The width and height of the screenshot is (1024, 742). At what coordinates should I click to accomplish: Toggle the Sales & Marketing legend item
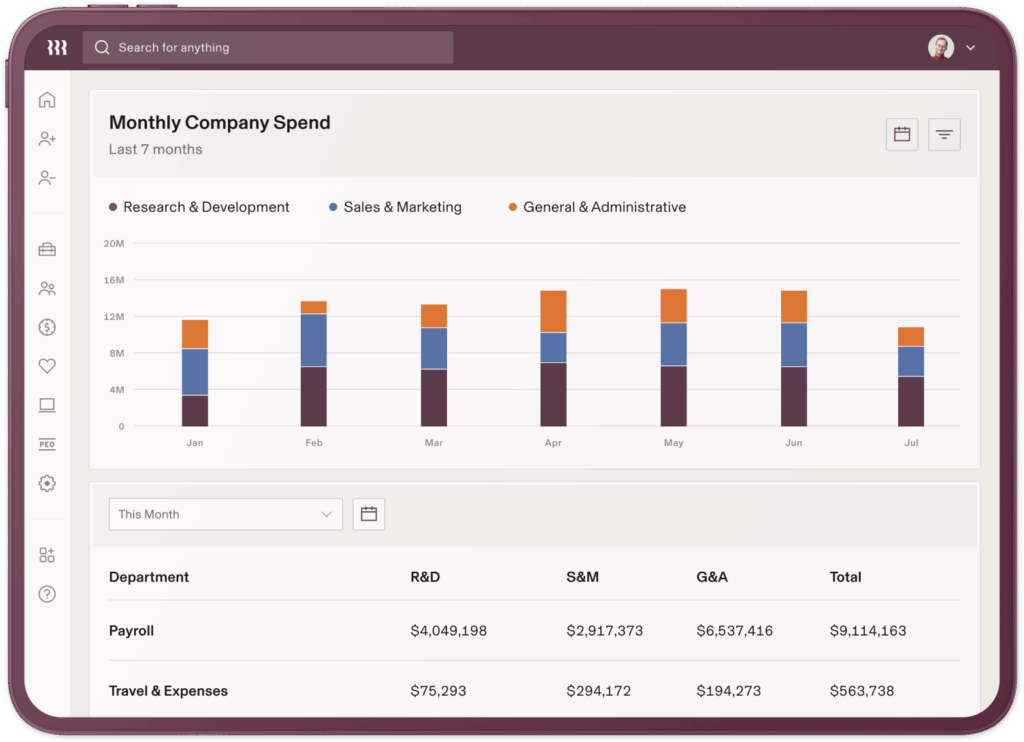coord(401,207)
